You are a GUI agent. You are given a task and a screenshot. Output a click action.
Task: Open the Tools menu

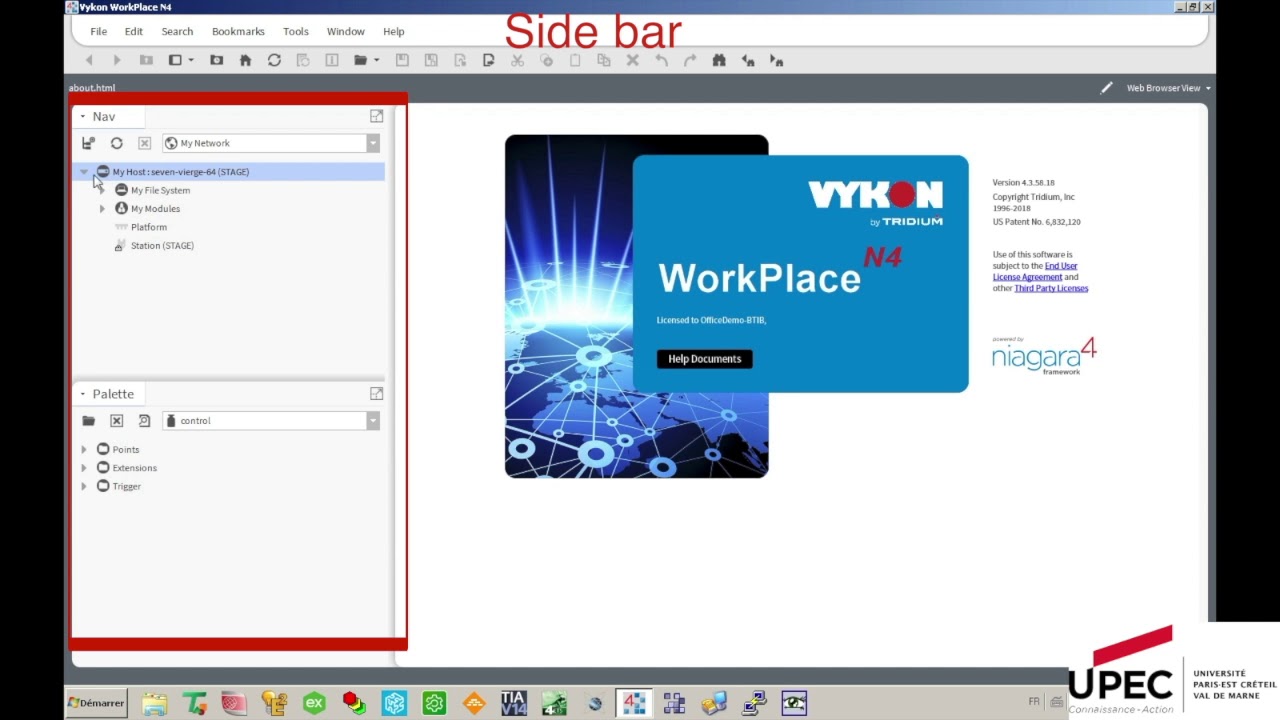(296, 32)
